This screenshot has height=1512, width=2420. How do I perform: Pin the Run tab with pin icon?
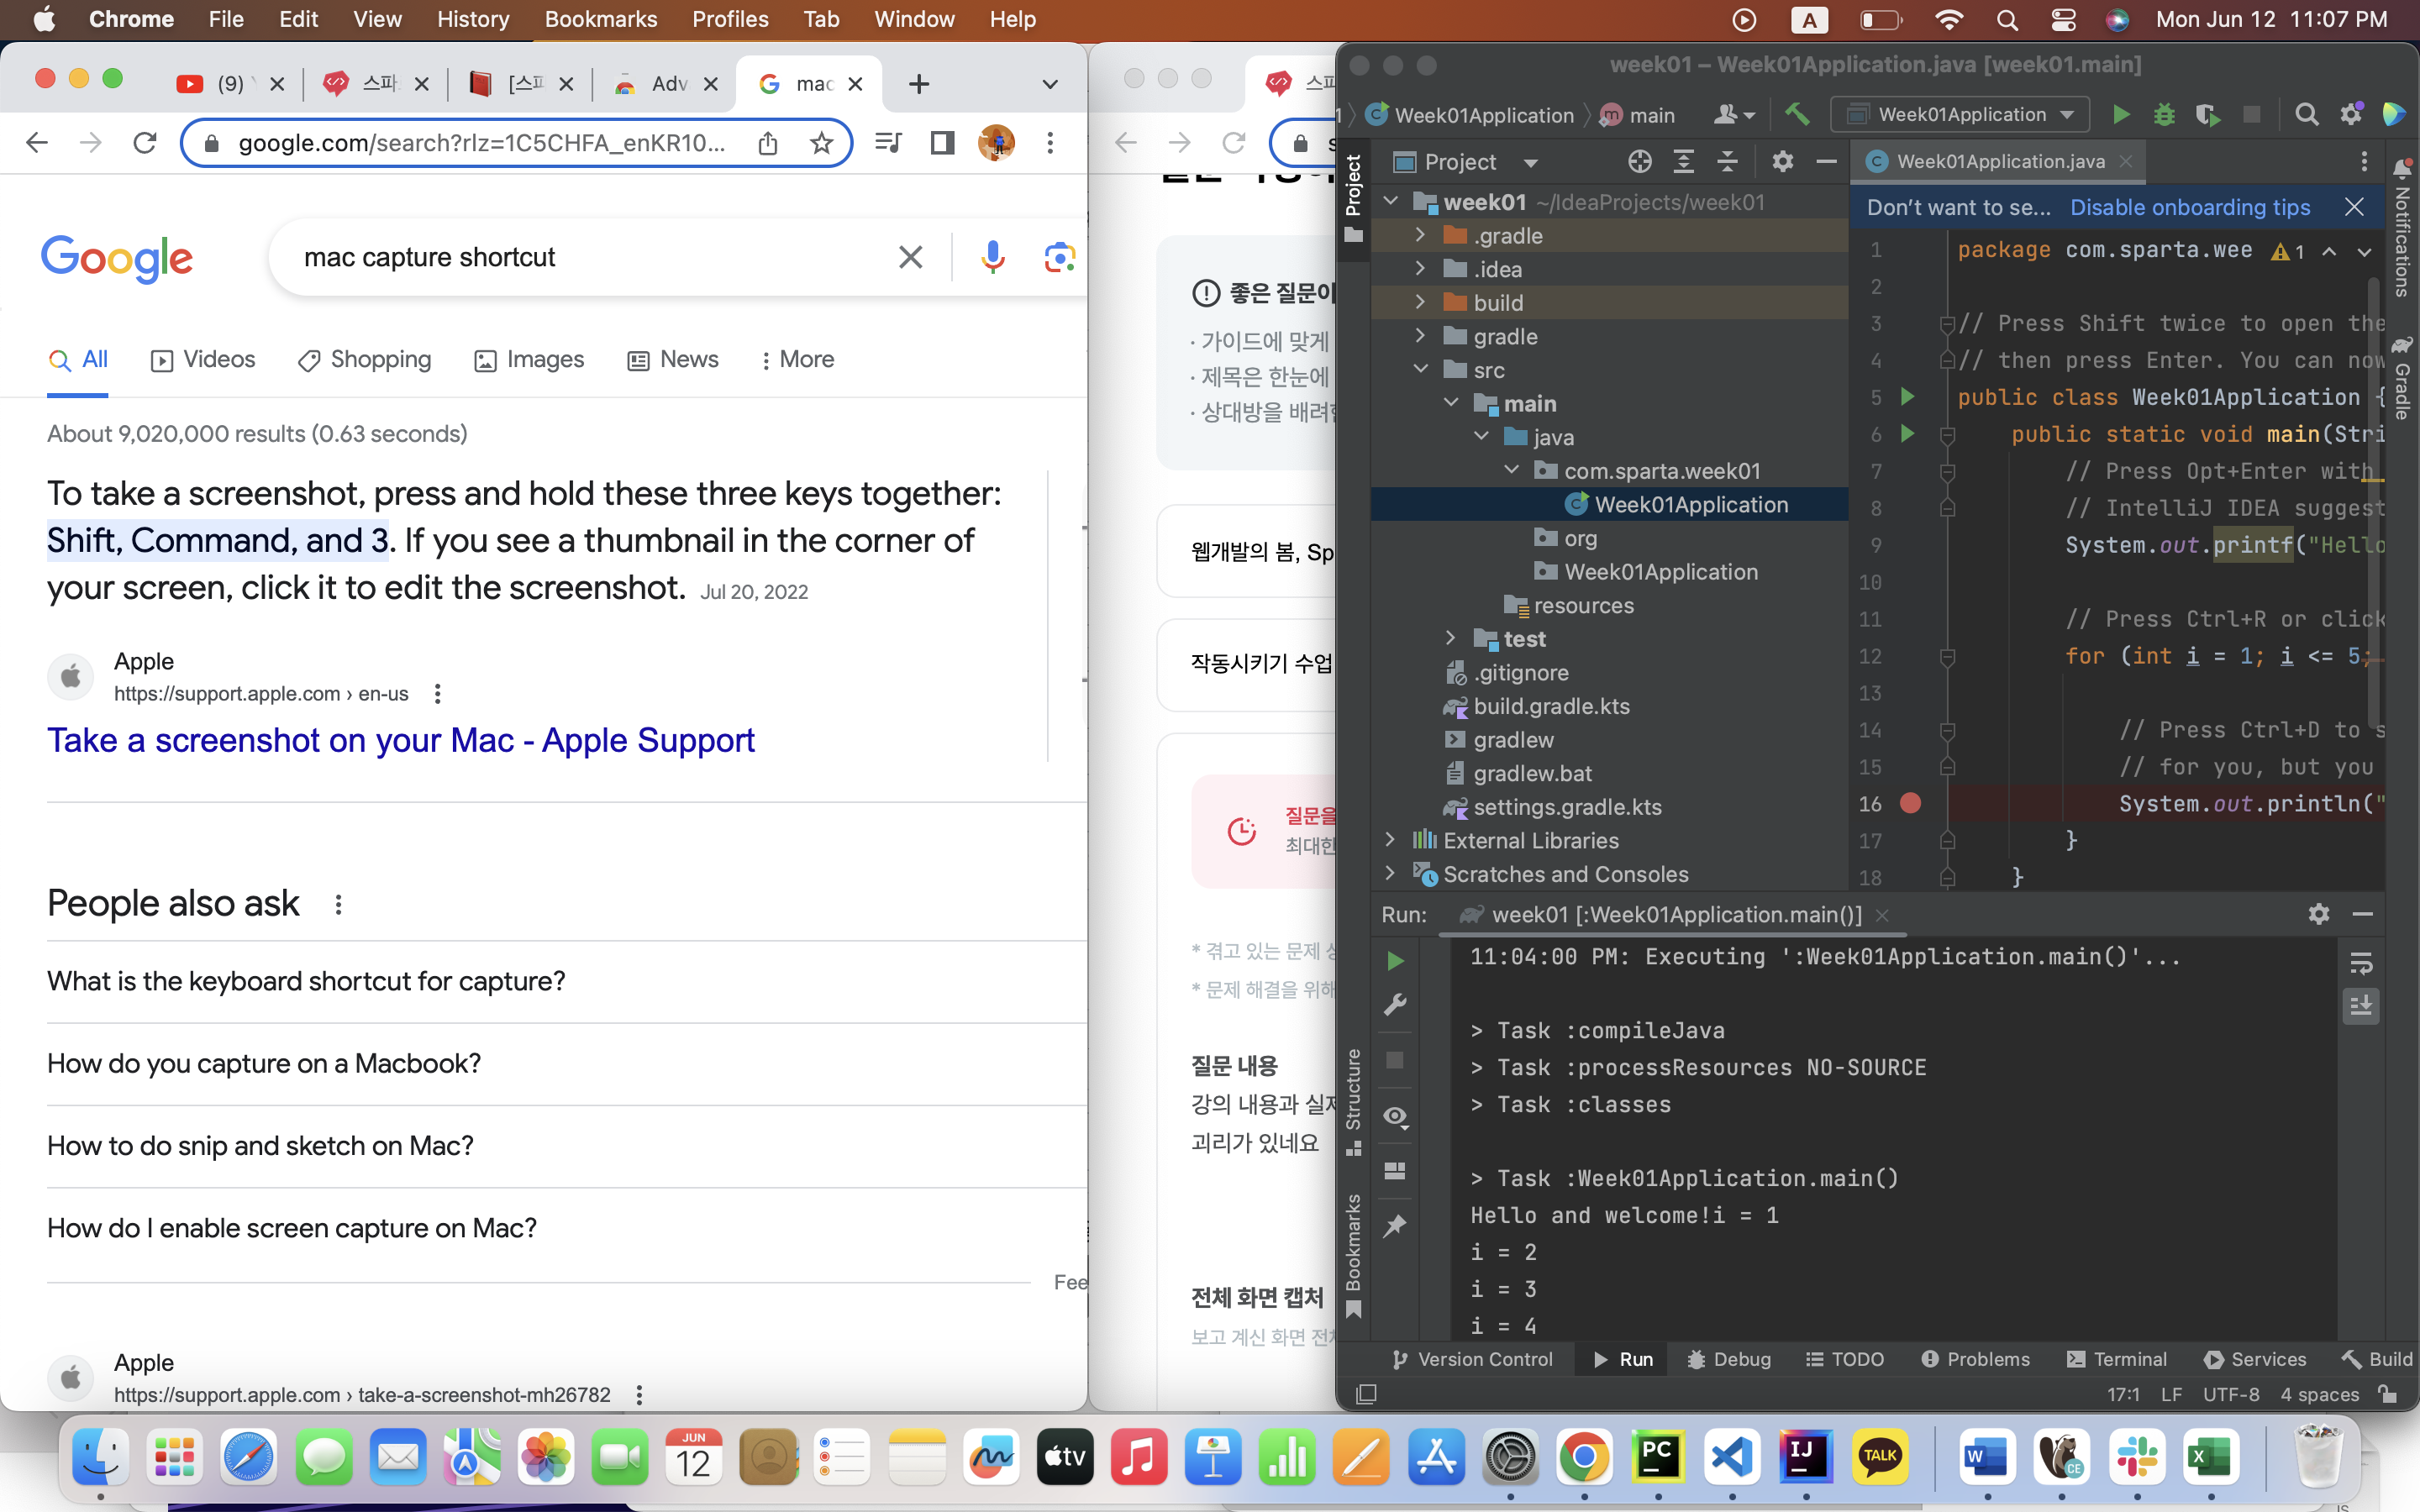click(x=1395, y=1225)
